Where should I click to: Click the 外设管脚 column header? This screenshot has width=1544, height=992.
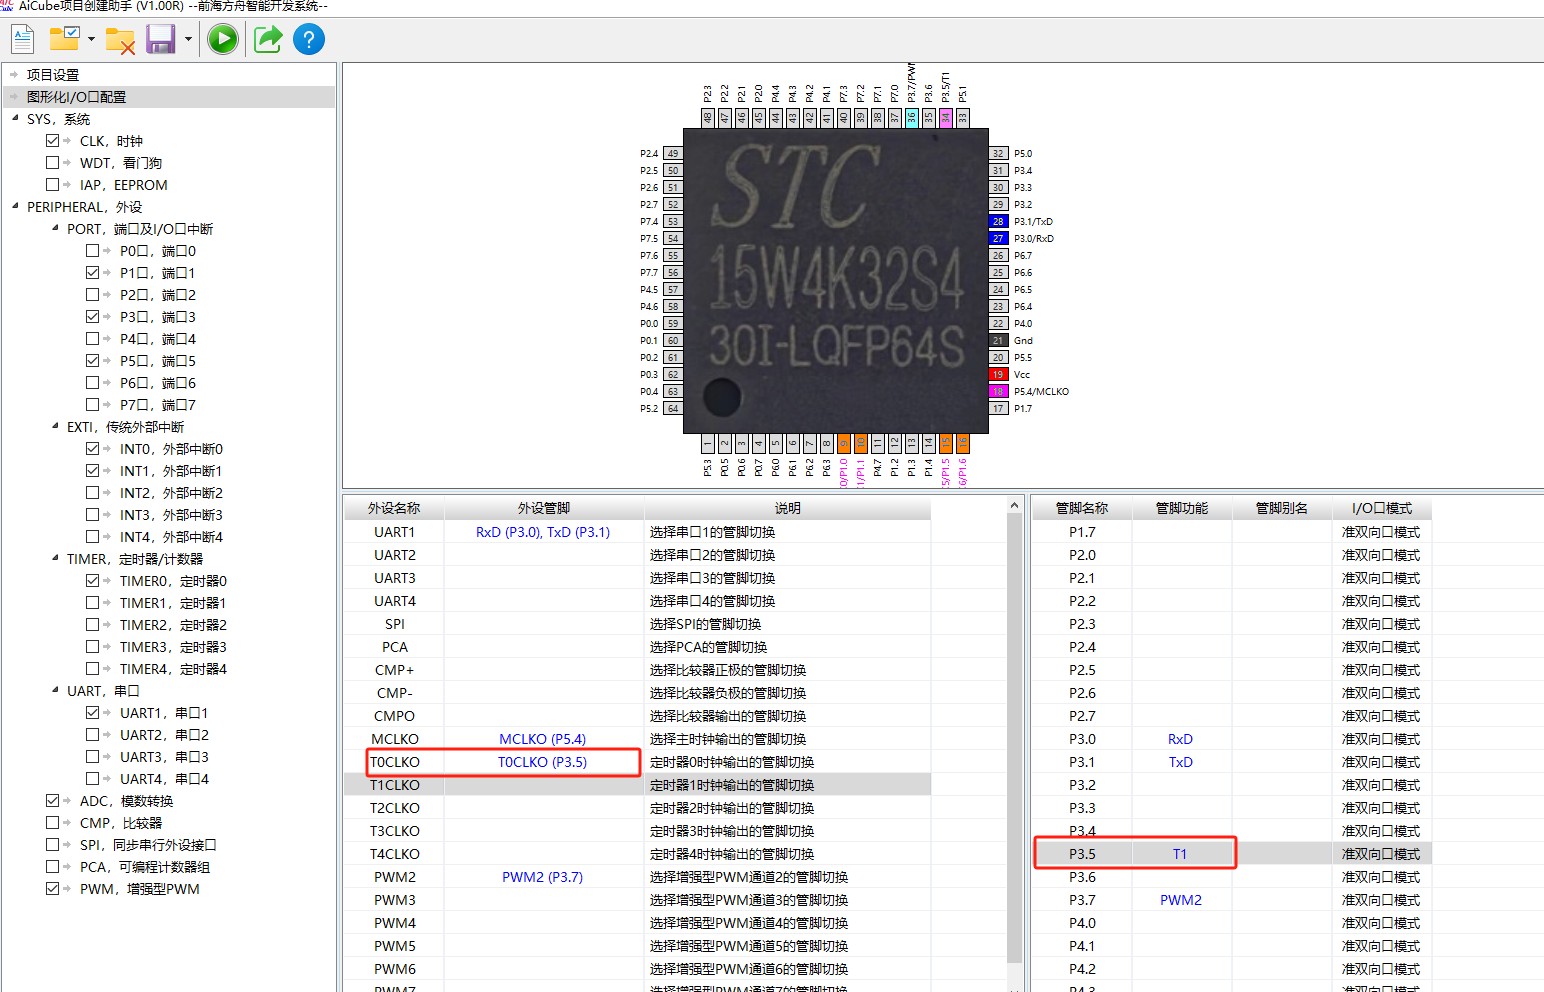[544, 508]
